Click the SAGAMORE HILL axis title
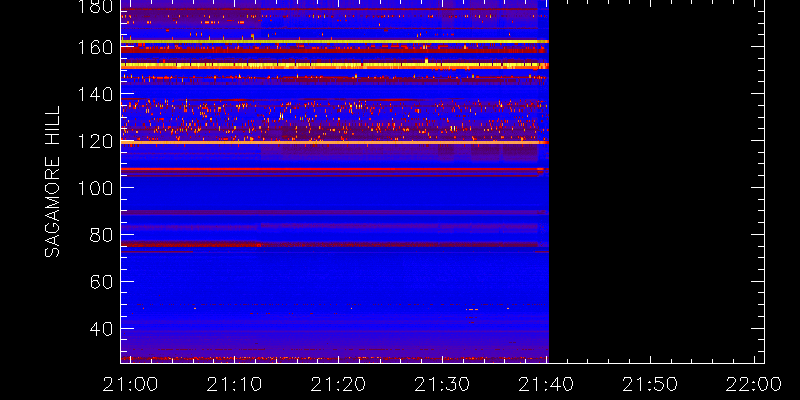The width and height of the screenshot is (800, 400). coord(52,181)
